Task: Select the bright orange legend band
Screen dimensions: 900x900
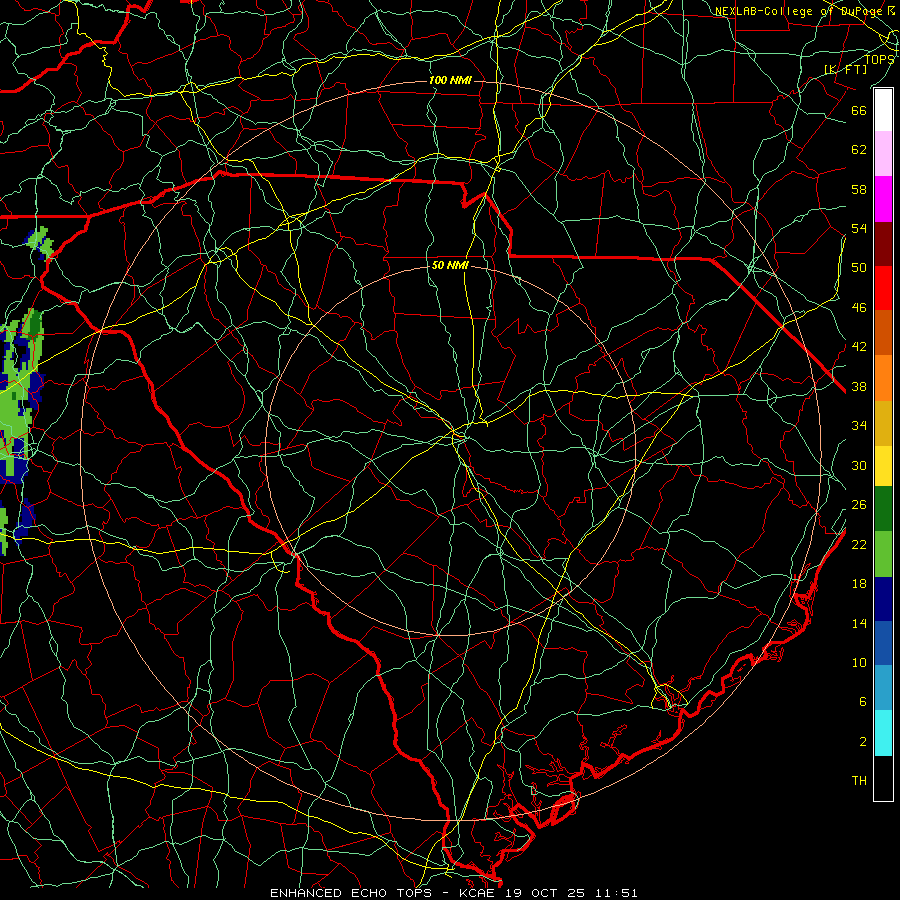Action: pyautogui.click(x=883, y=378)
